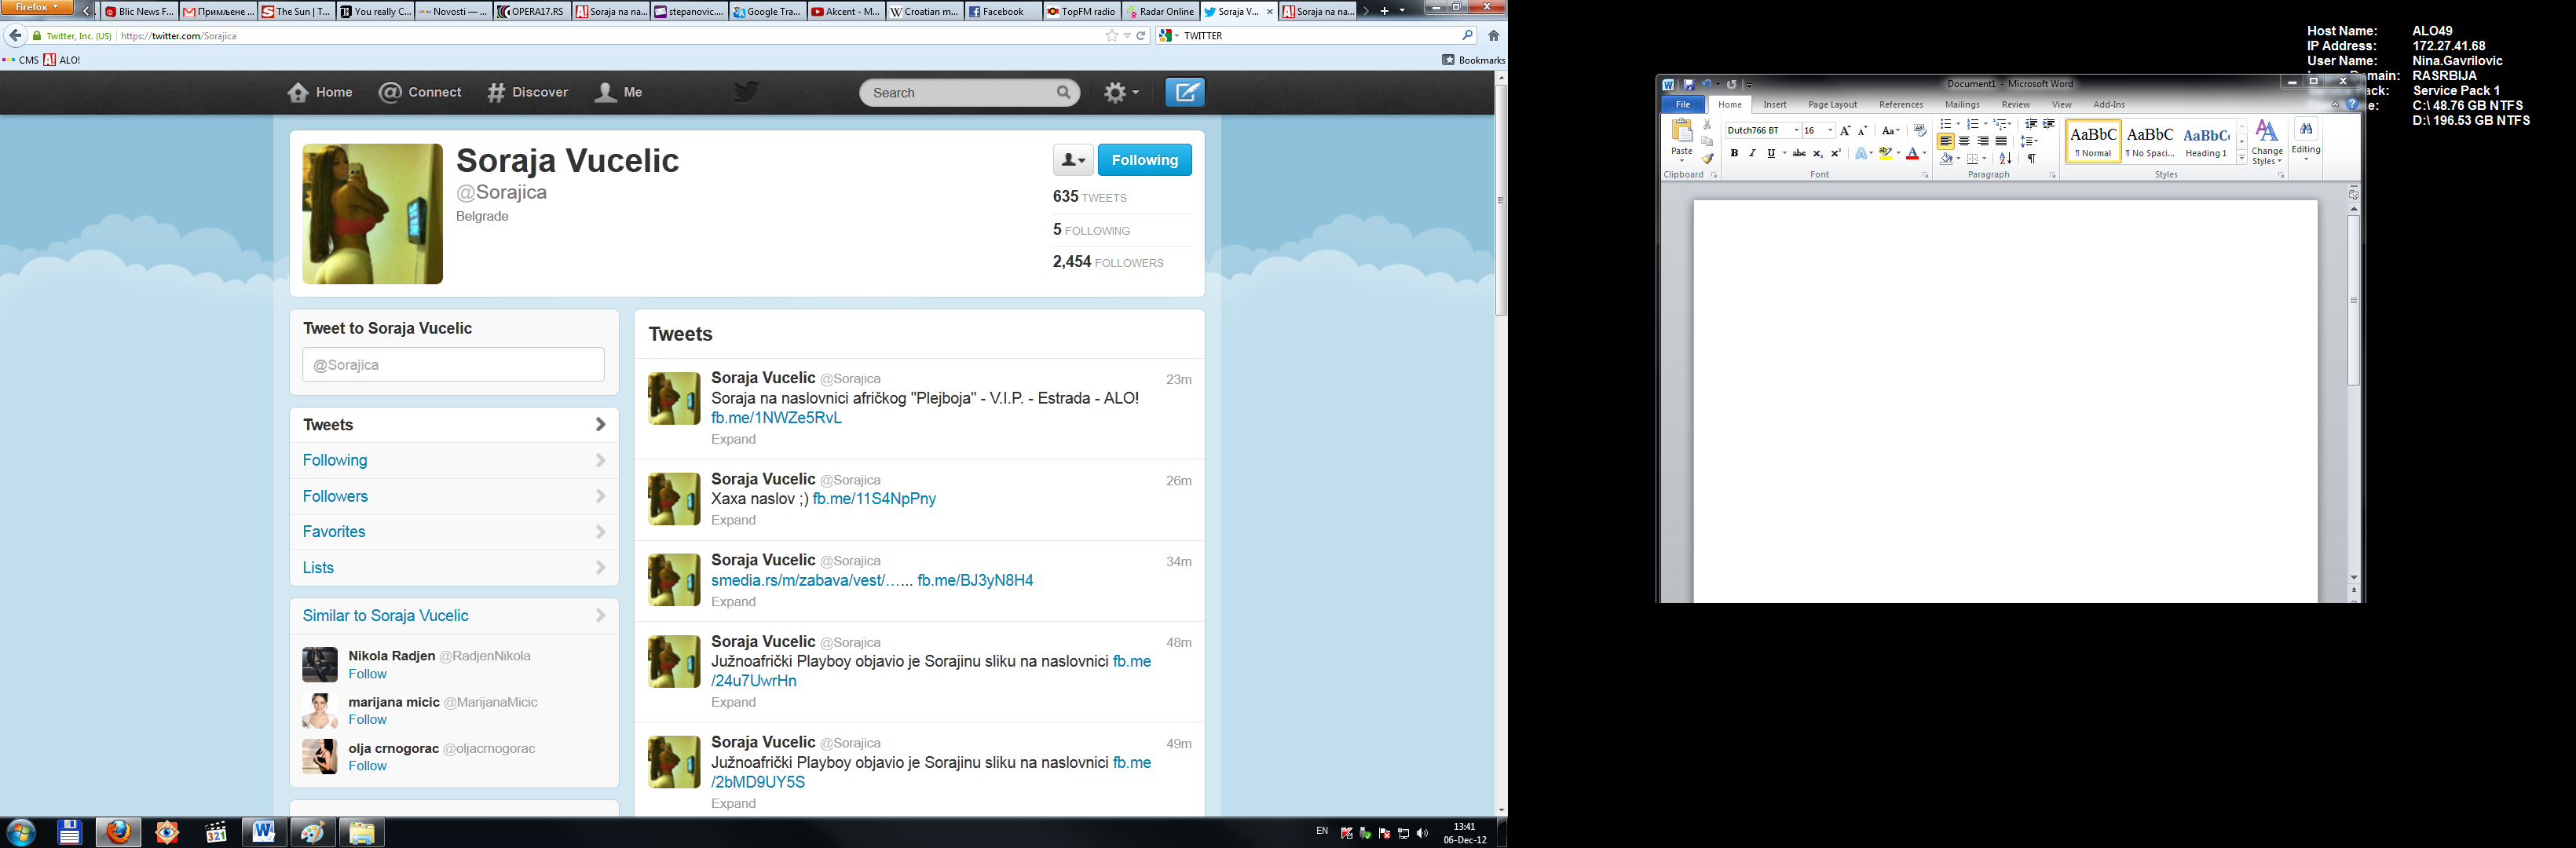This screenshot has width=2576, height=848.
Task: Click the Twitter search input field
Action: pyautogui.click(x=960, y=93)
